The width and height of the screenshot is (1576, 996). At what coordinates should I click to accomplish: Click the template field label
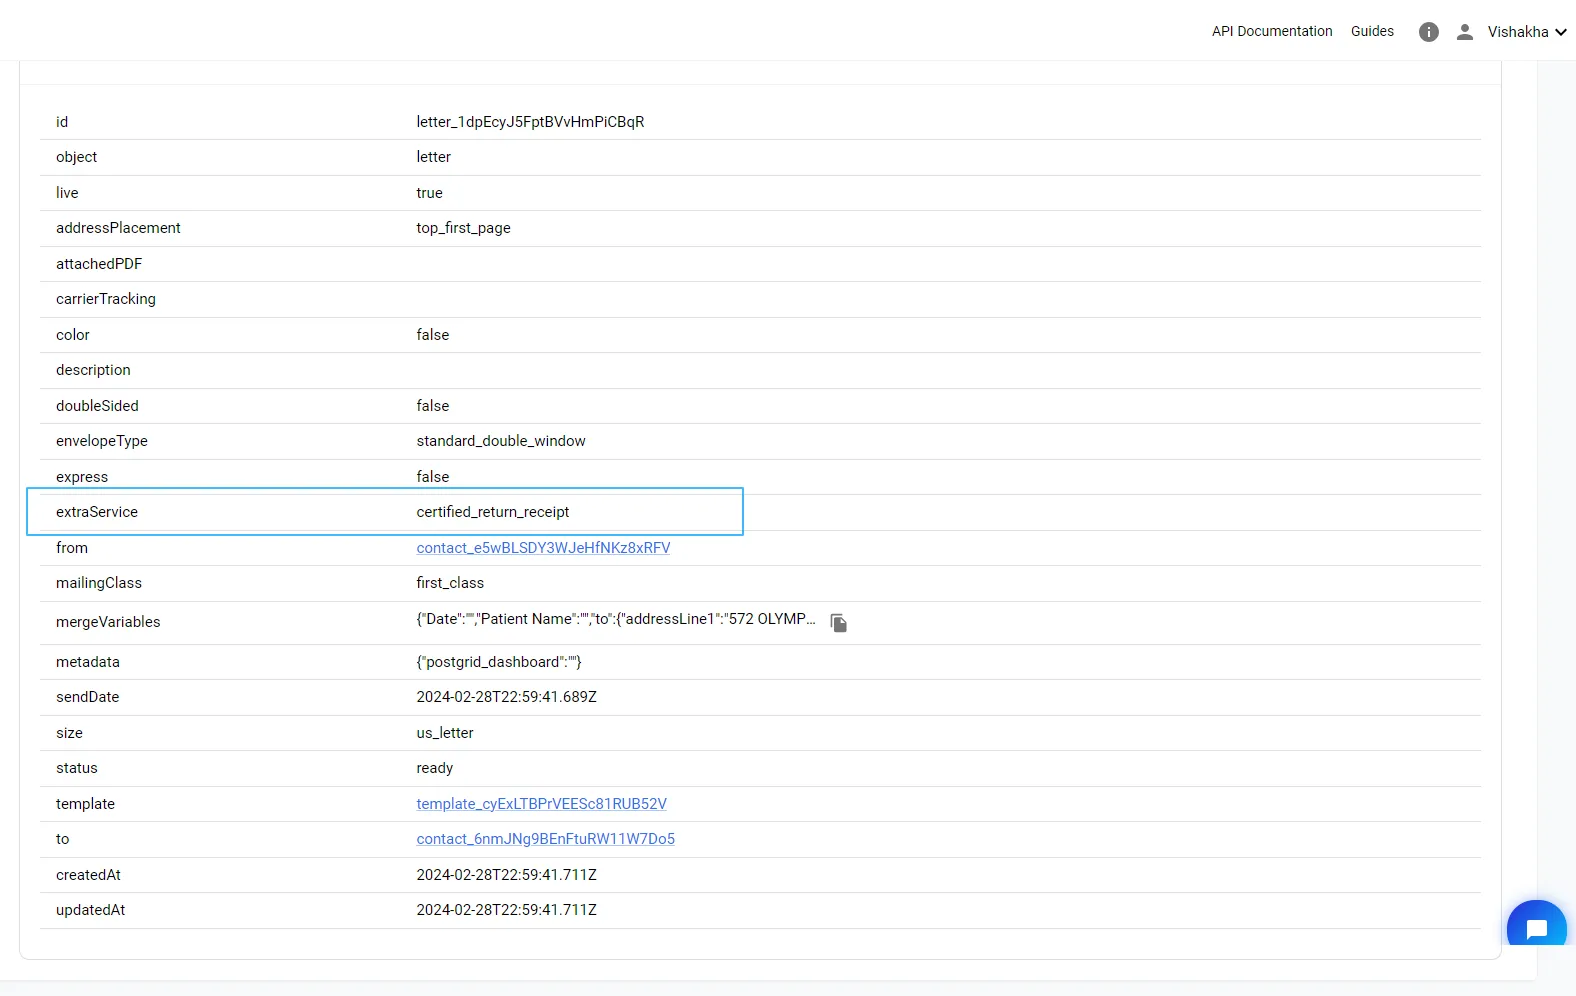[85, 804]
